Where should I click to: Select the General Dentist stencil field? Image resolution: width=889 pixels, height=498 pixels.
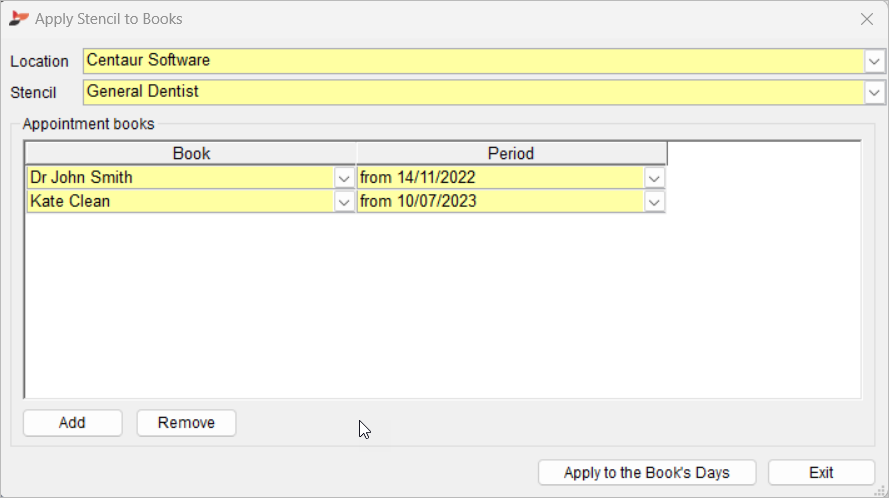click(x=474, y=92)
